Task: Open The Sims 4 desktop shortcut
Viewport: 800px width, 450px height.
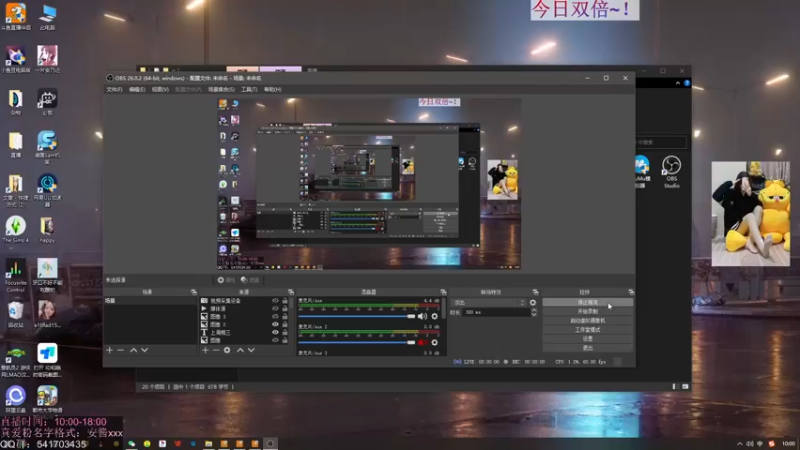Action: tap(16, 230)
